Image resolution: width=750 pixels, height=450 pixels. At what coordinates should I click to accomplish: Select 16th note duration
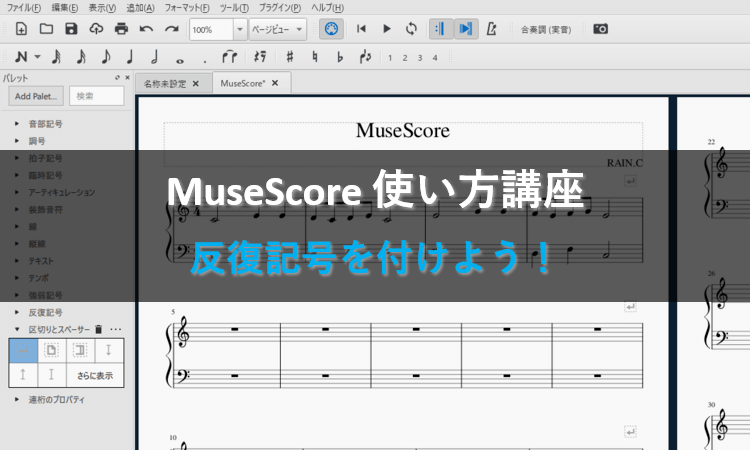click(81, 57)
